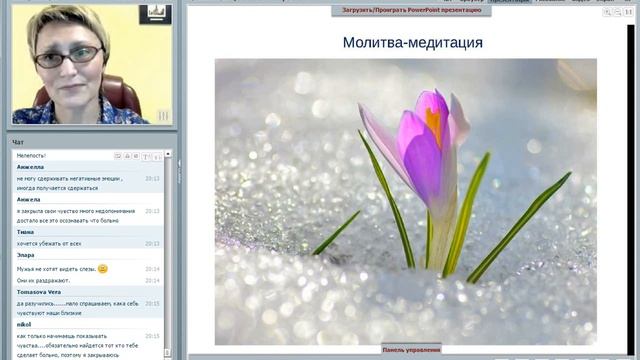The image size is (640, 360).
Task: Click the small tt font-size icon in chat
Action: click(x=157, y=156)
